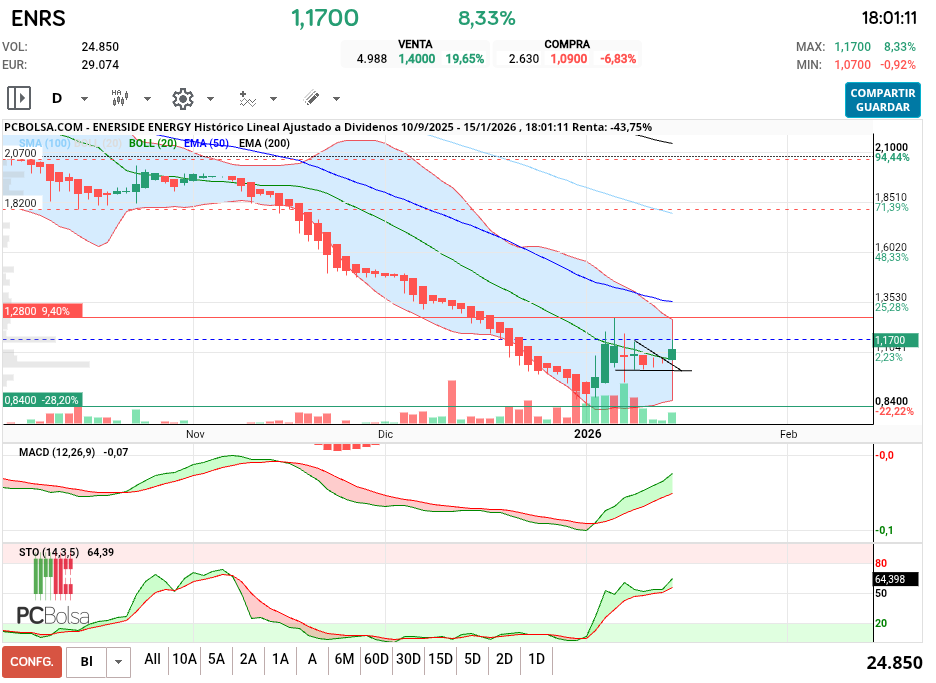Toggle the SMA (100) legend label
Image resolution: width=936 pixels, height=683 pixels.
(x=45, y=143)
